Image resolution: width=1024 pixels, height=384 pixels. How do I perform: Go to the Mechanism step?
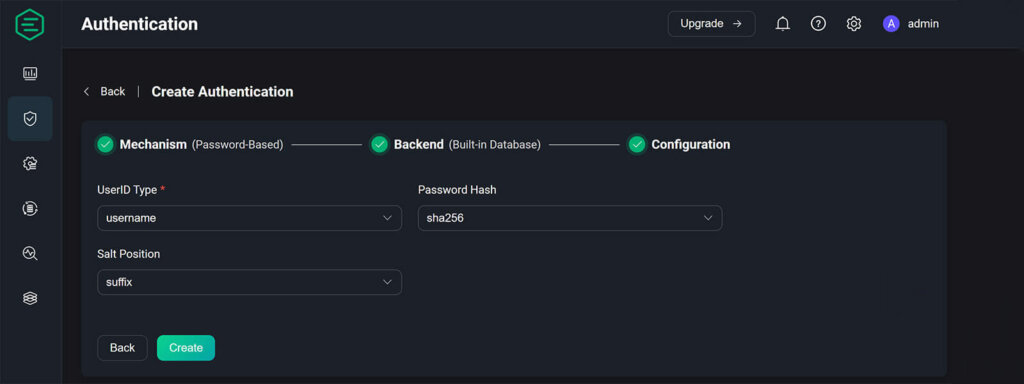tap(190, 144)
